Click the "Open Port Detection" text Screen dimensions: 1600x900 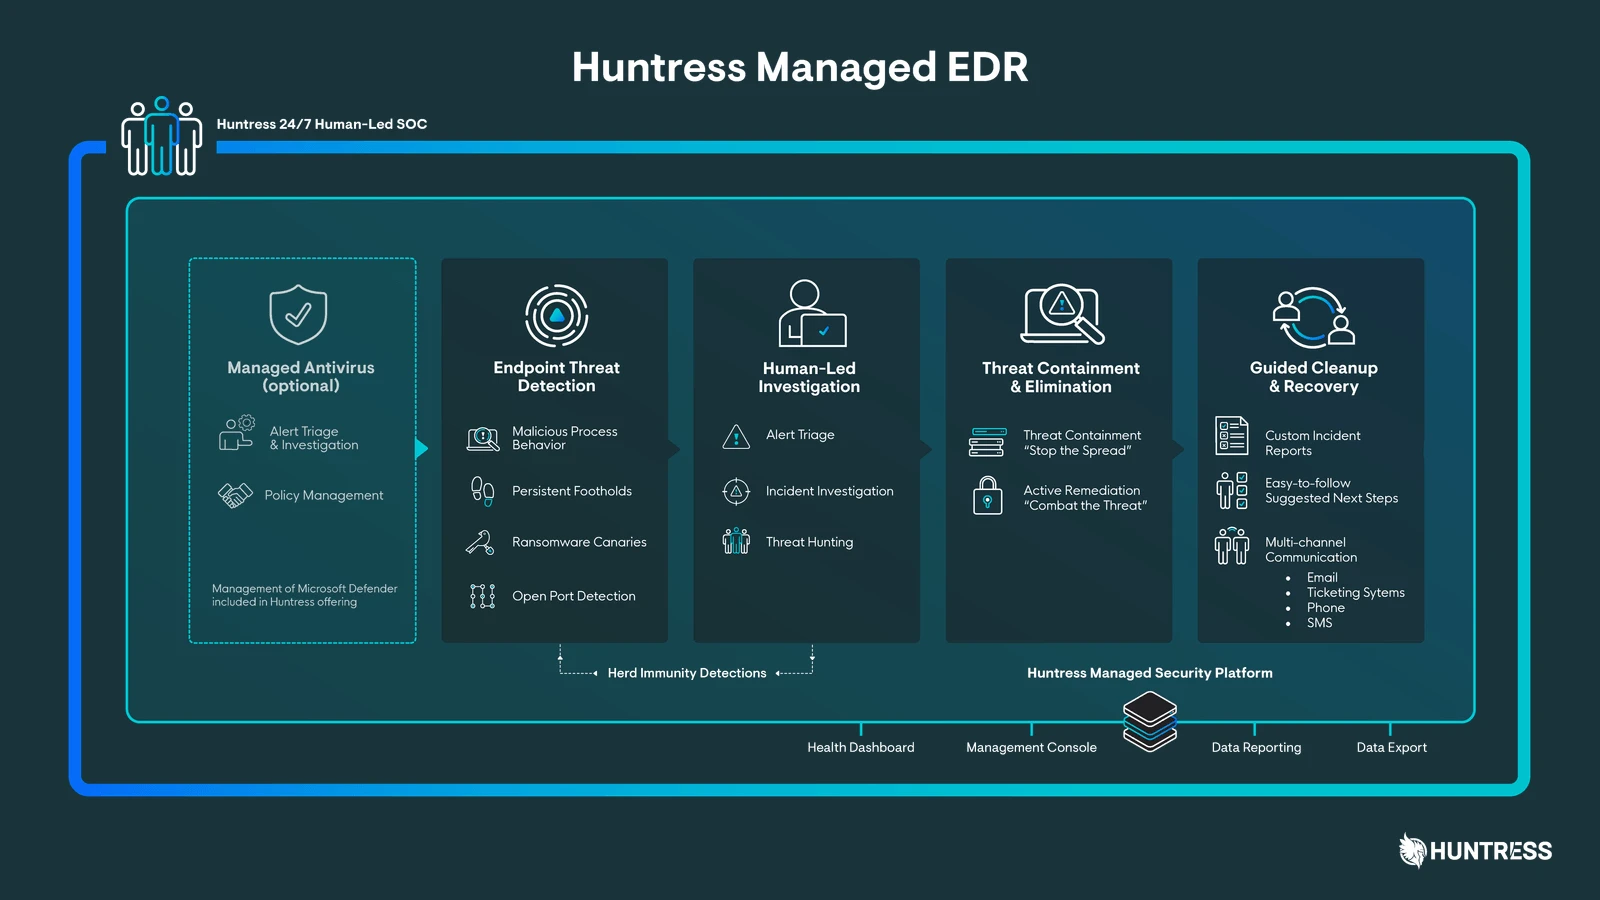click(574, 596)
